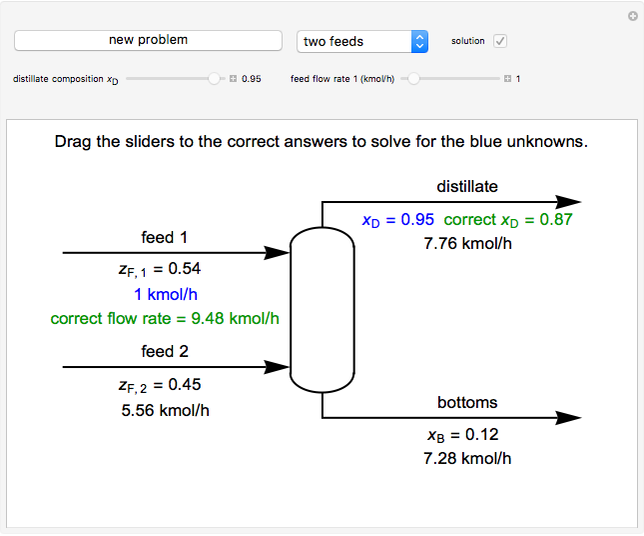Click the distillation column vessel shape
The width and height of the screenshot is (644, 536).
[322, 310]
